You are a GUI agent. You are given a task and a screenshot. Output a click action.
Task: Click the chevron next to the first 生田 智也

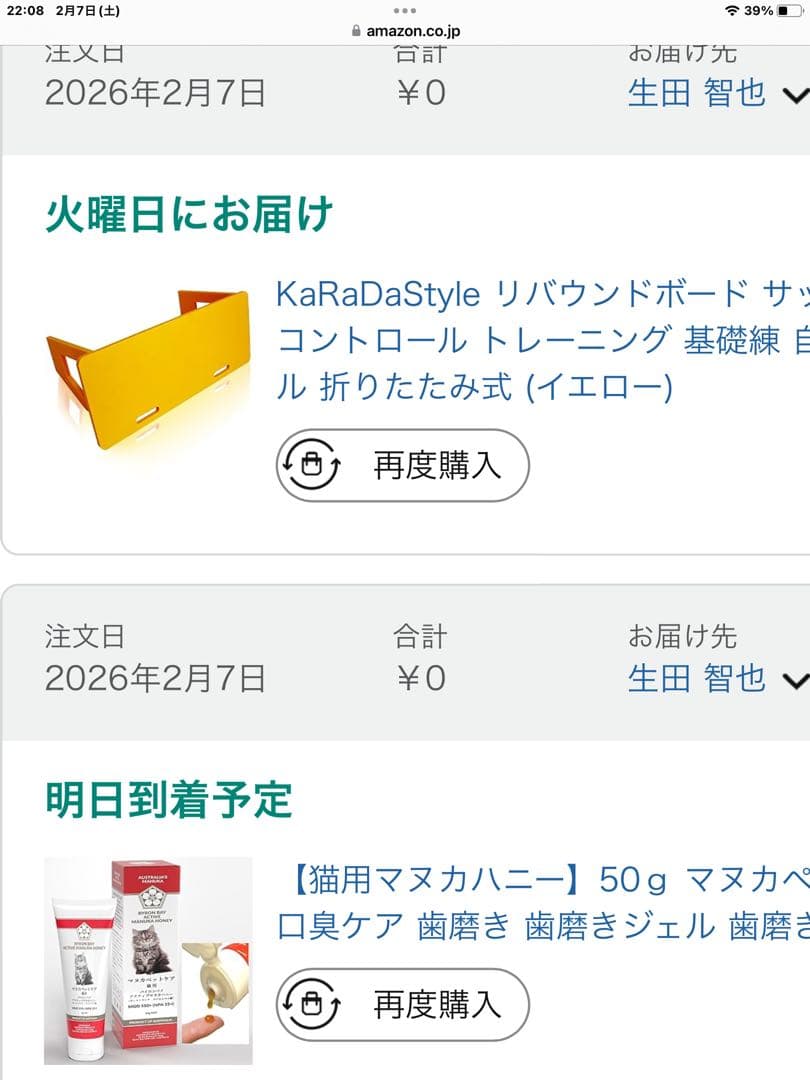pos(796,95)
